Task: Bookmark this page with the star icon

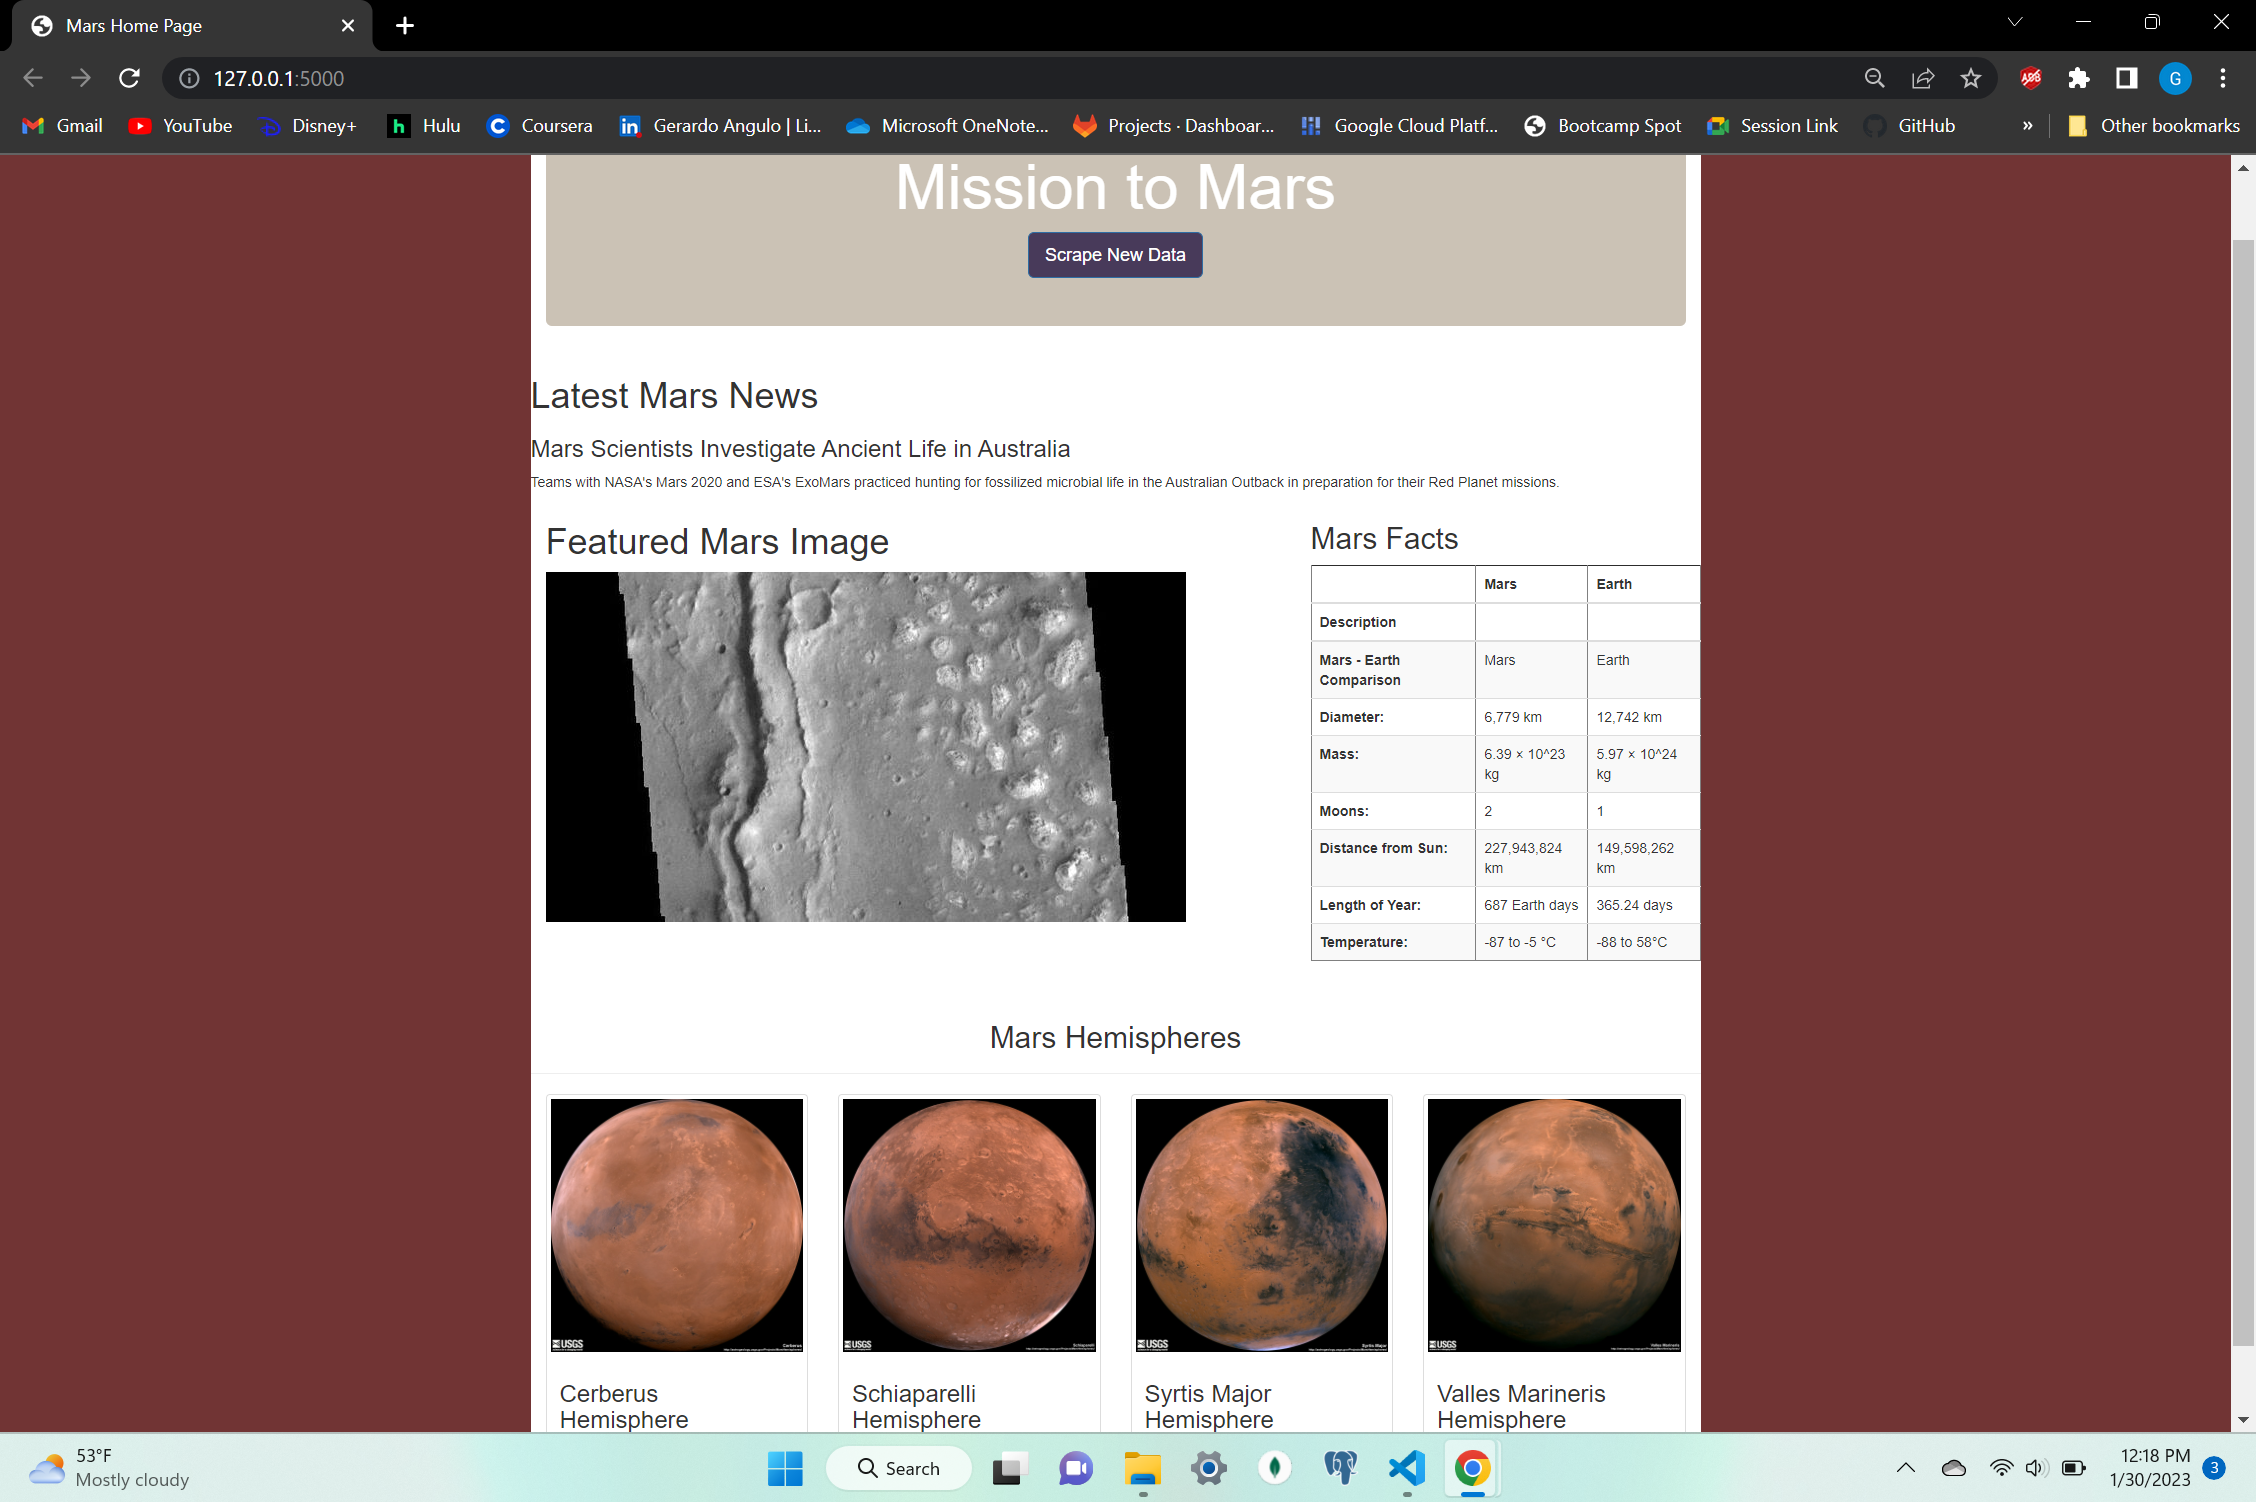Action: click(1971, 78)
